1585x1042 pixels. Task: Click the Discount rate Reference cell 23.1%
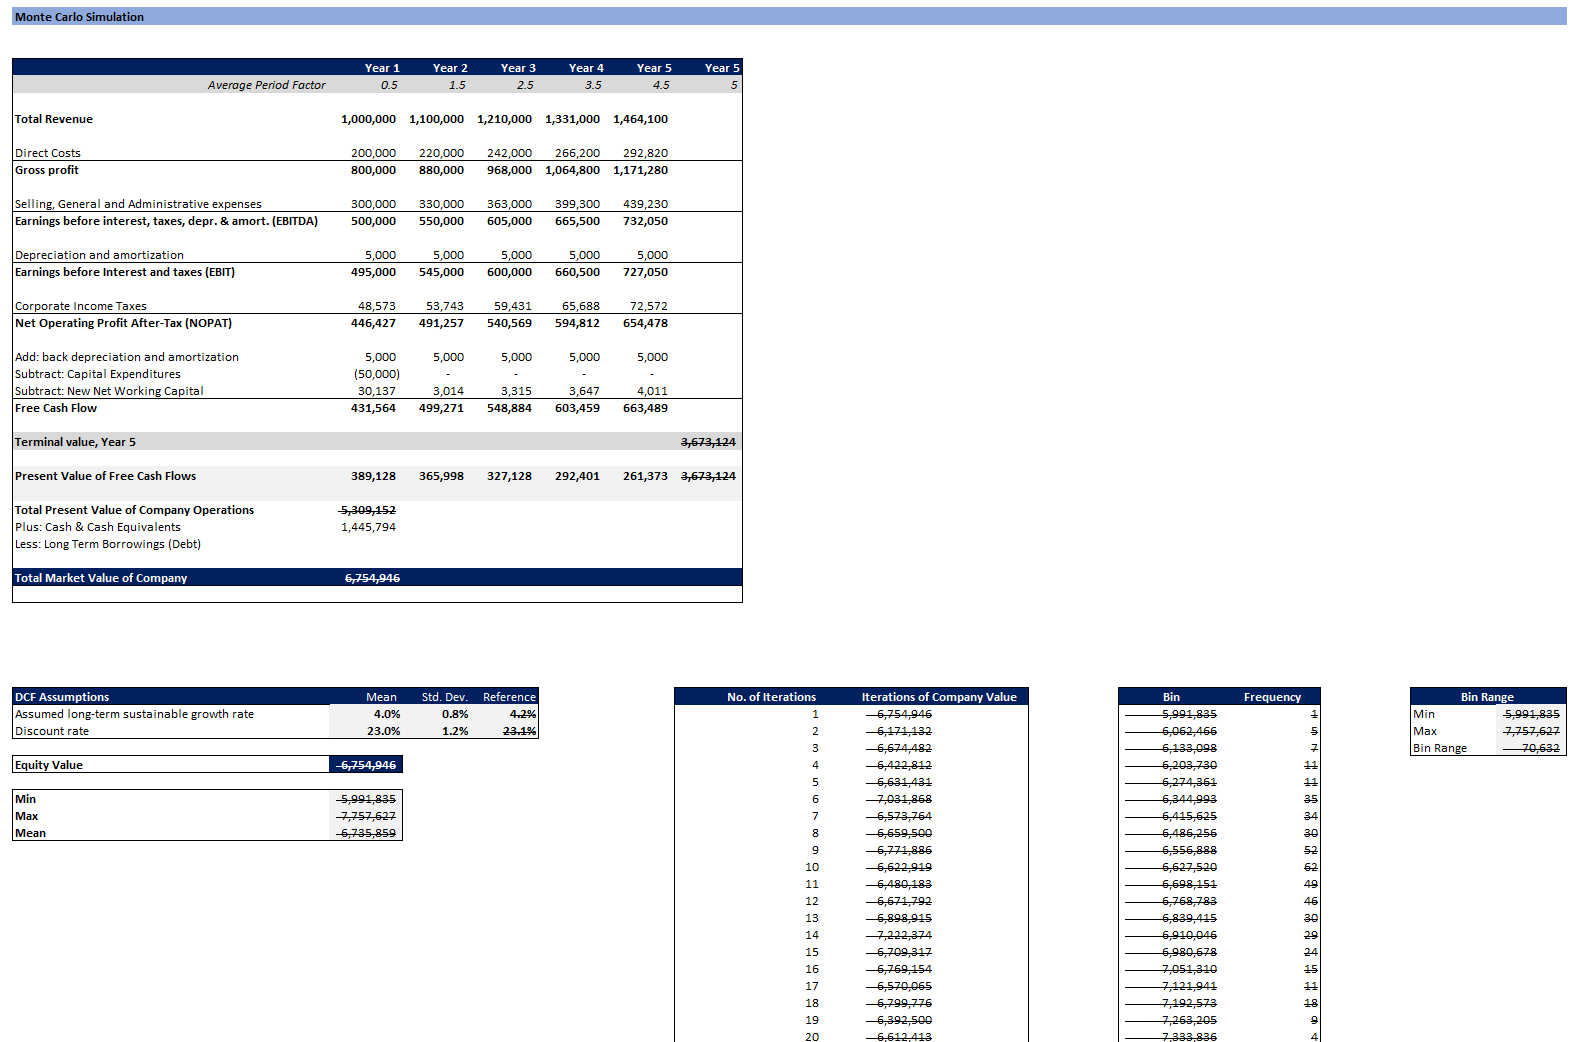(519, 731)
